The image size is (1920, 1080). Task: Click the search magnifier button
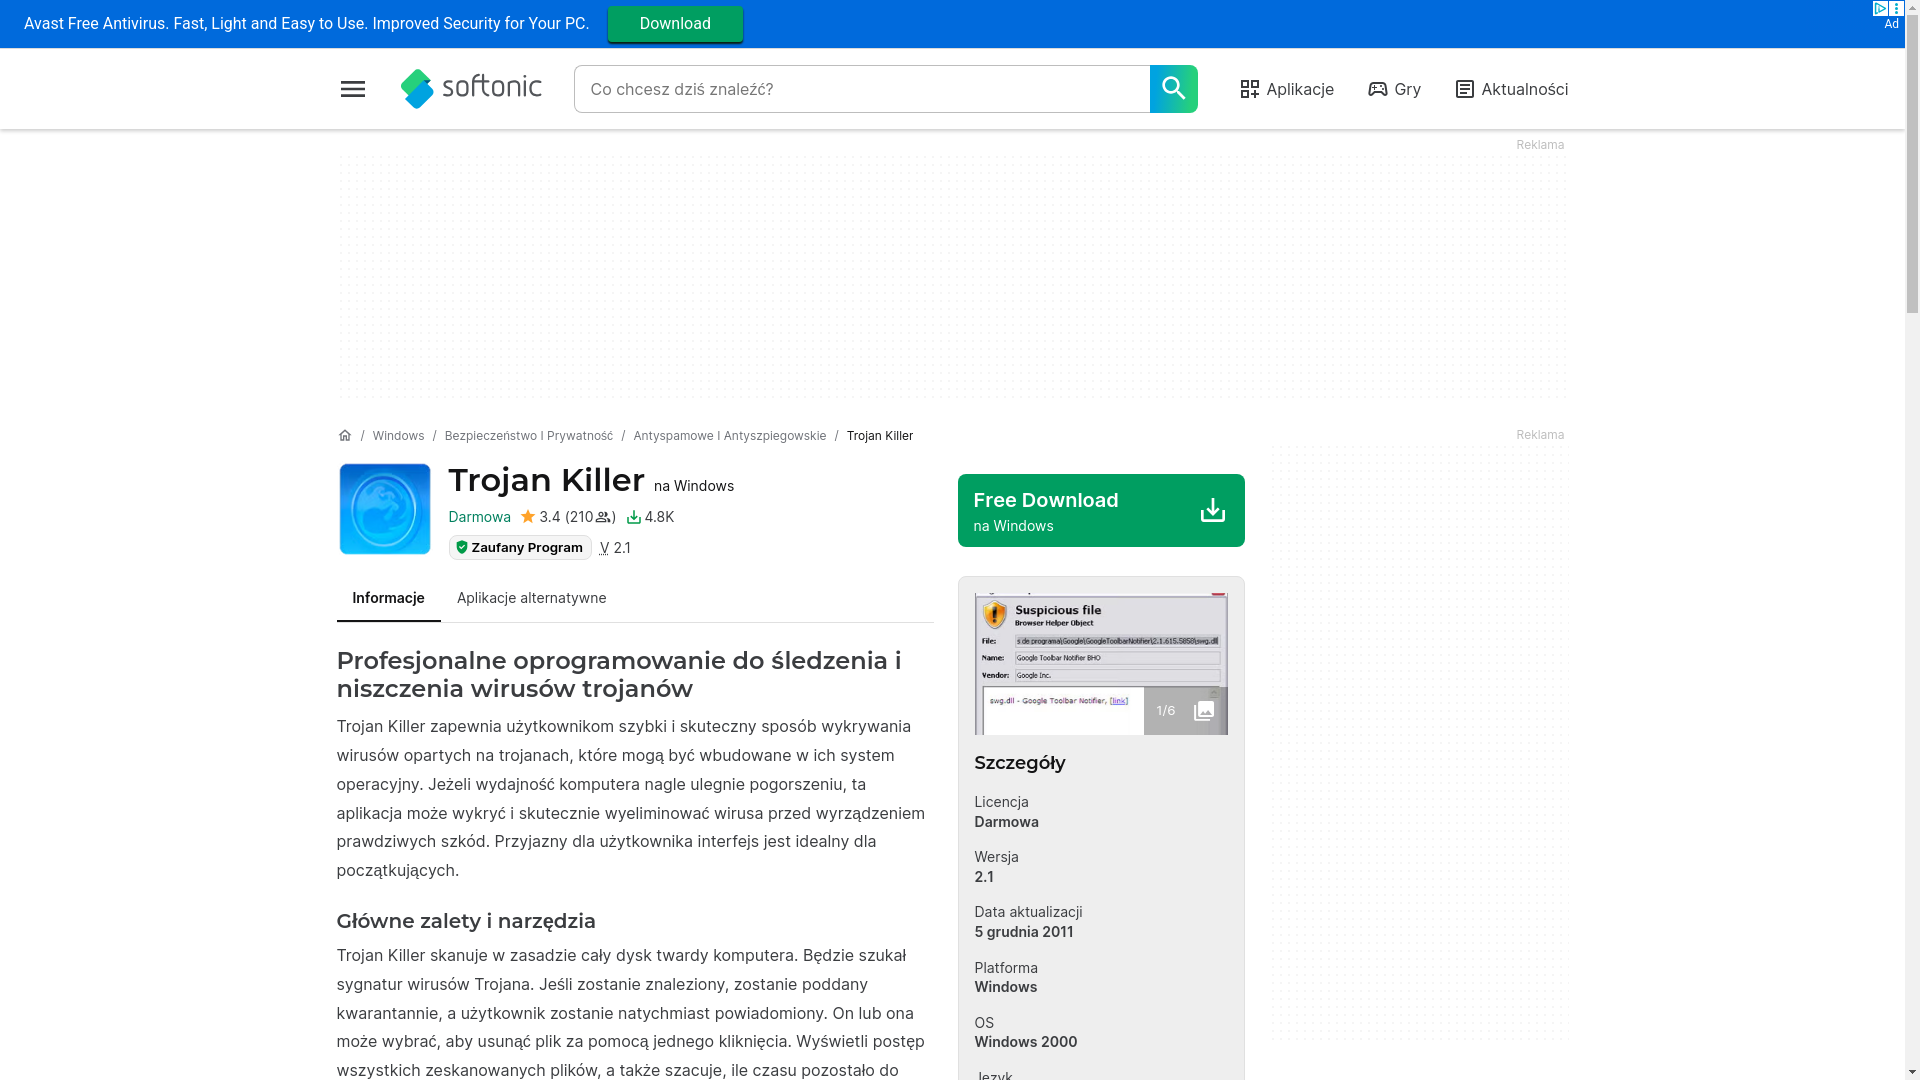1173,89
